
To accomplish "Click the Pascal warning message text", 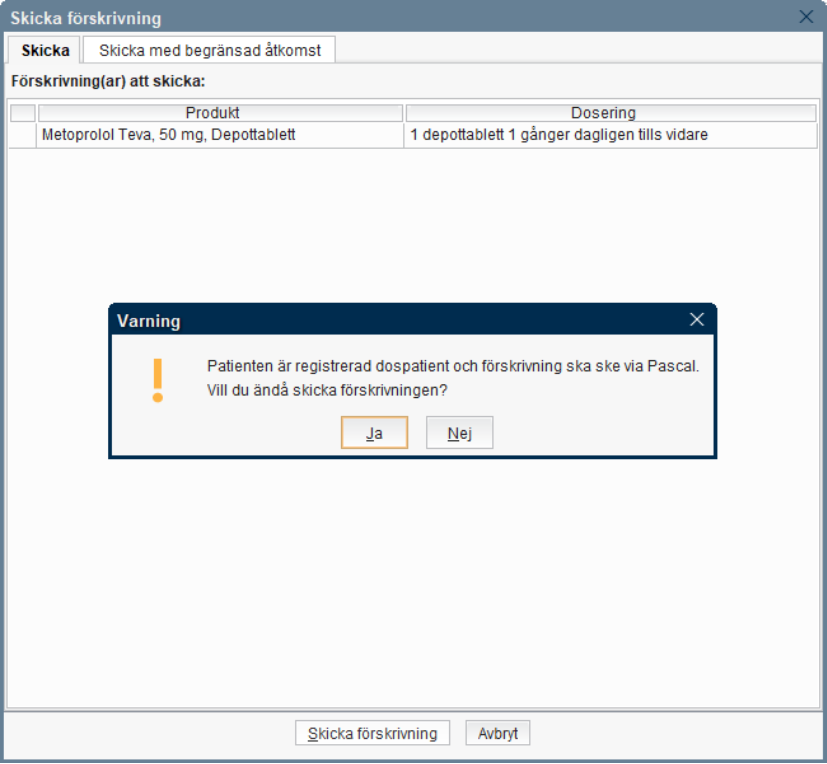I will point(452,366).
